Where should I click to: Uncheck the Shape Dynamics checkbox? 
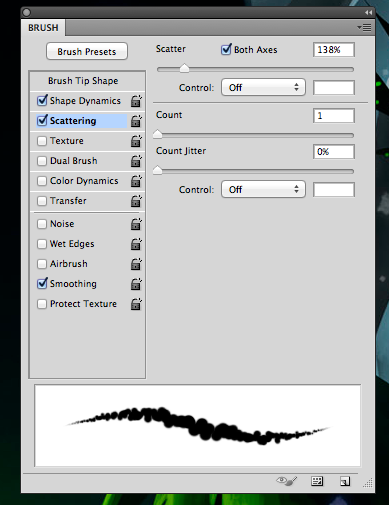pos(42,100)
